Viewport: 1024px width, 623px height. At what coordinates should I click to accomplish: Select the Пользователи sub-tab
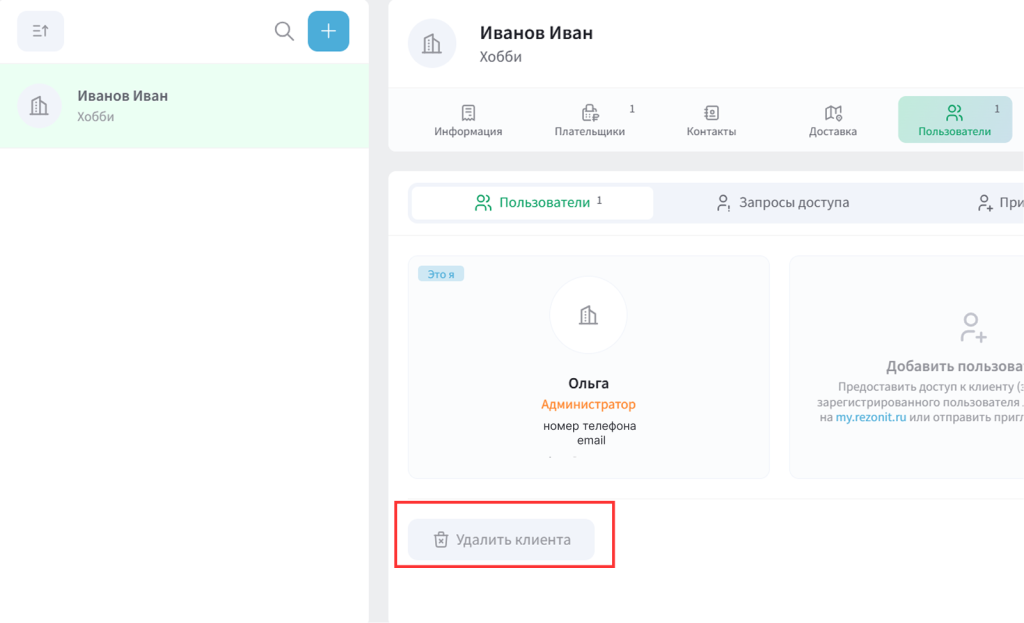[532, 203]
